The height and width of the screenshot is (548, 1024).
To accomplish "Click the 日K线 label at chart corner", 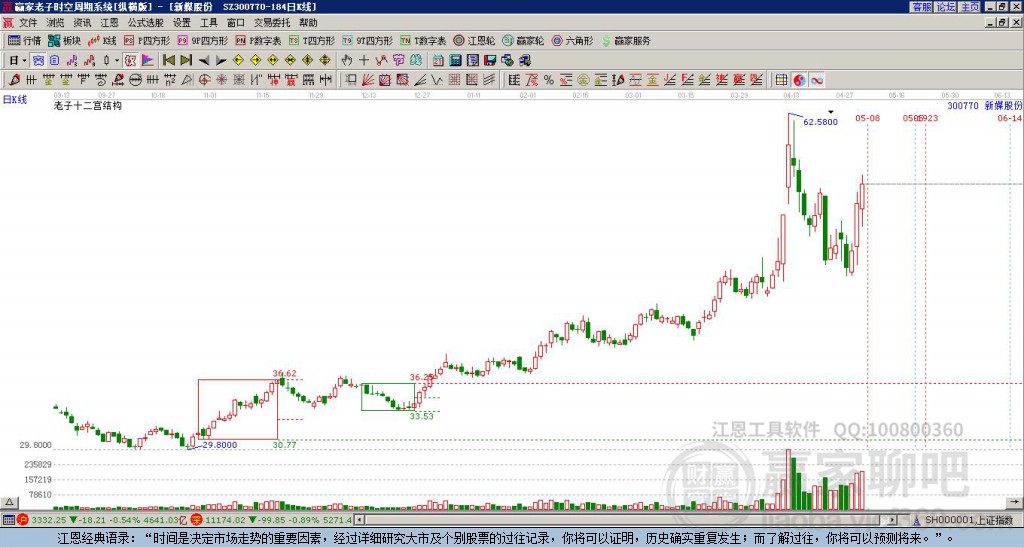I will (14, 99).
